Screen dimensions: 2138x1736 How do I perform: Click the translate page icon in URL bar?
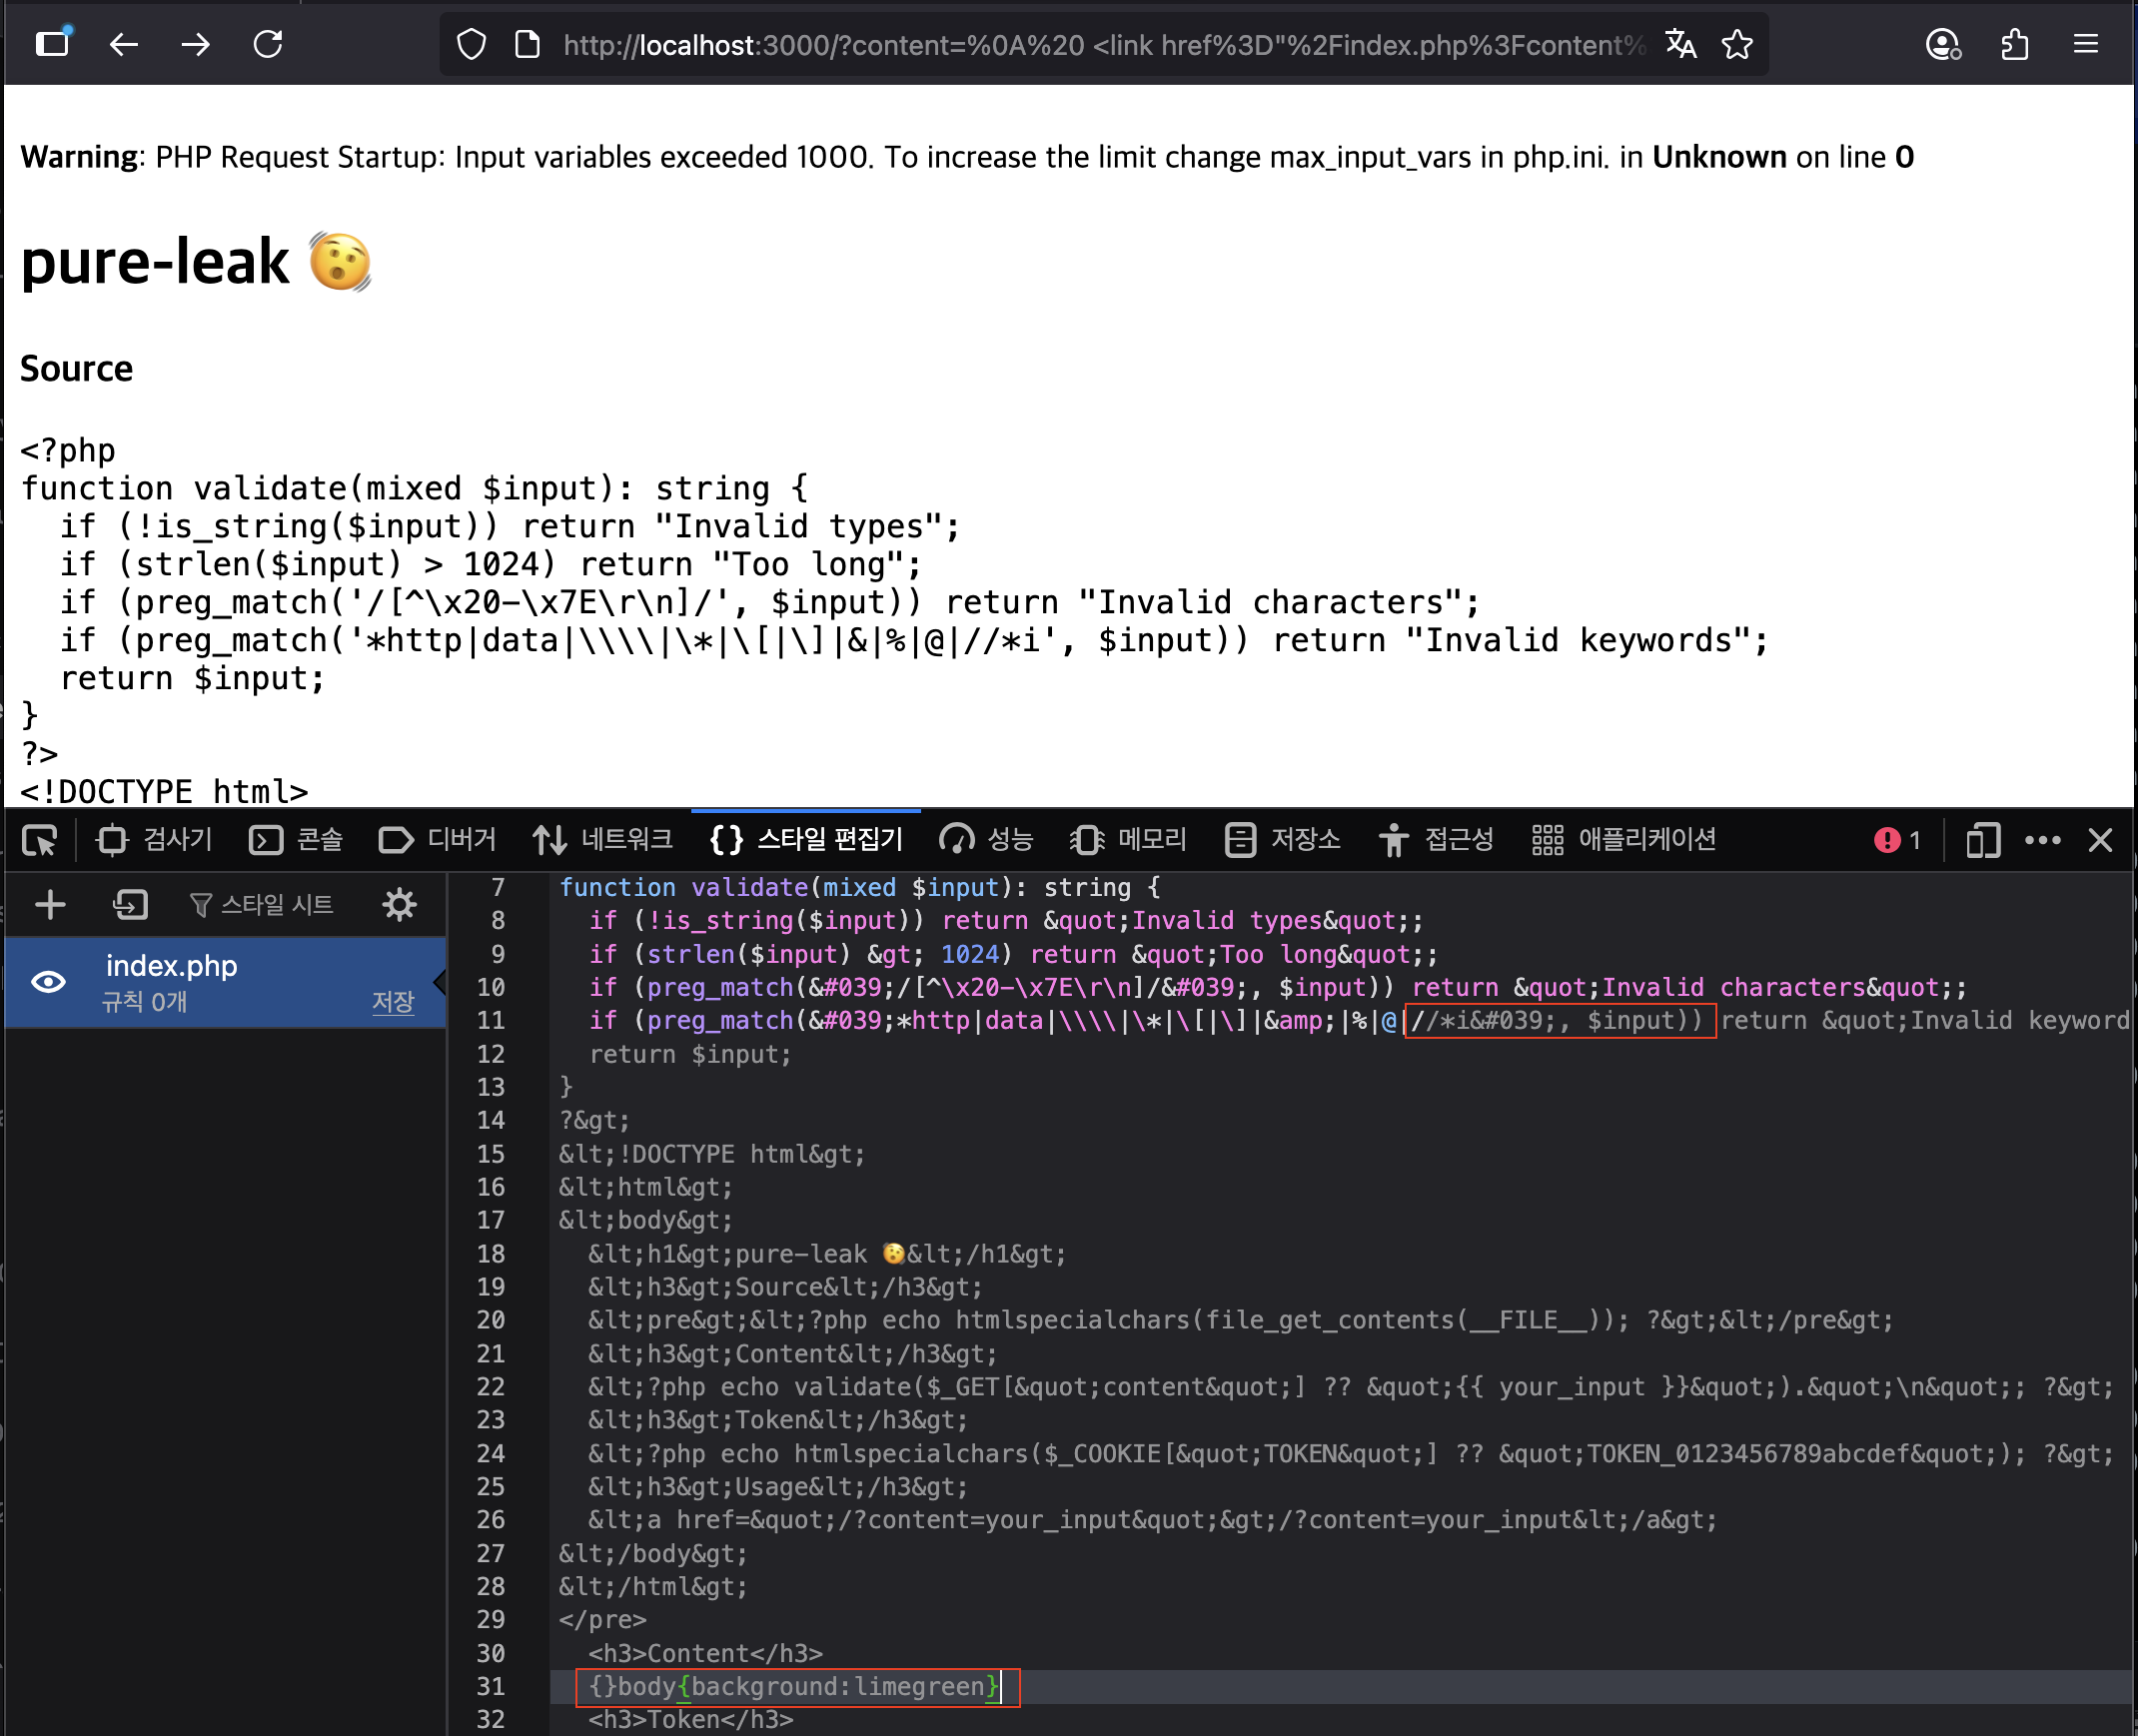click(1680, 44)
